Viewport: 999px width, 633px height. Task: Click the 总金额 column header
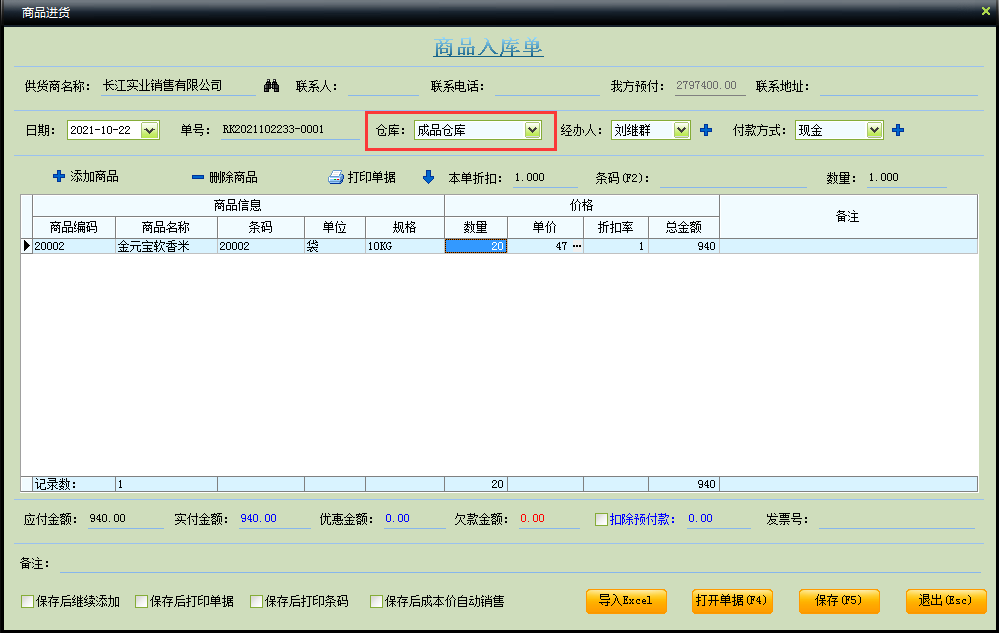684,227
